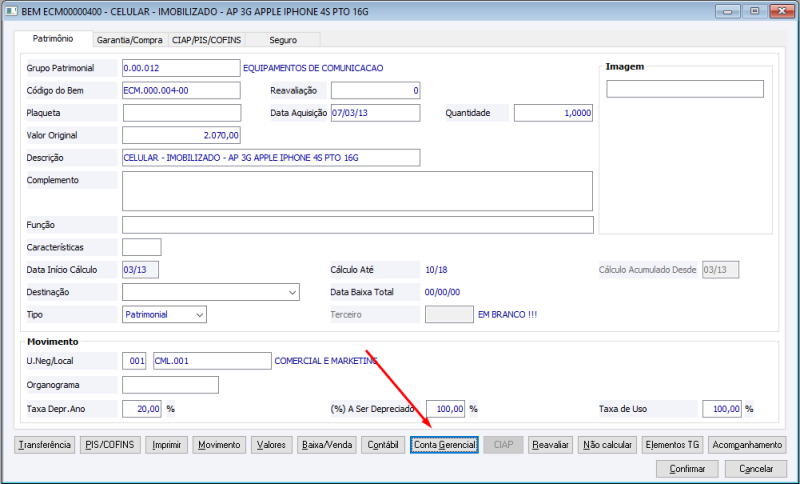The width and height of the screenshot is (800, 484).
Task: Click the Cálculo Até value 10/18
Action: [x=436, y=270]
